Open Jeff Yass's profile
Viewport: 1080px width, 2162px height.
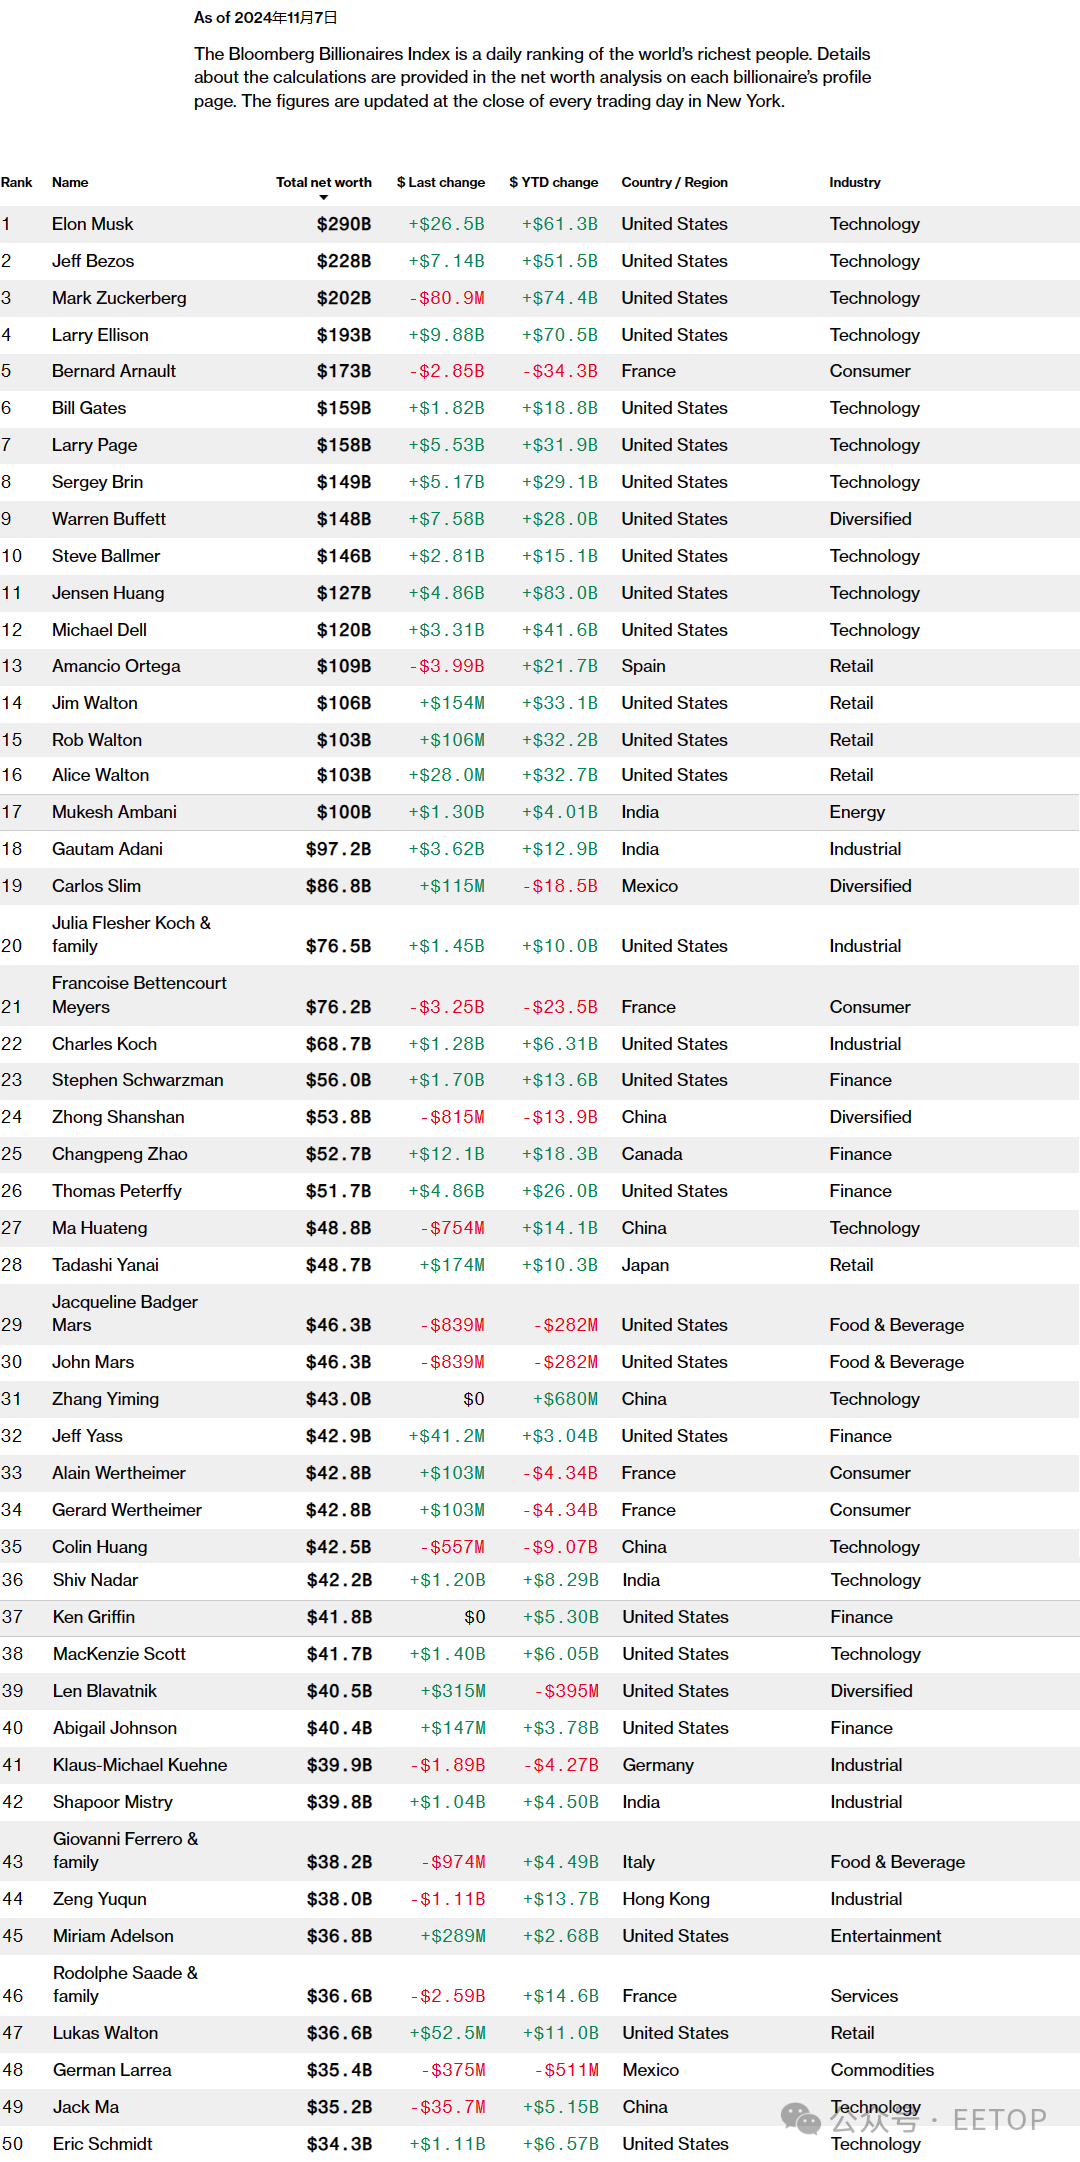[87, 1436]
